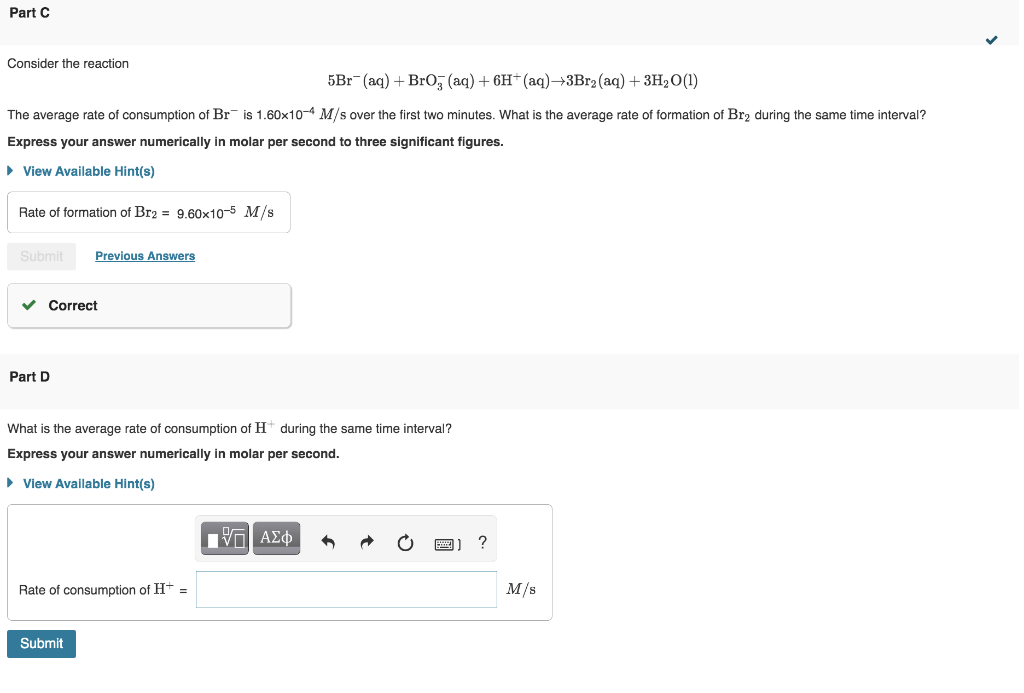Expand the hints disclosure triangle for Part D

10,483
